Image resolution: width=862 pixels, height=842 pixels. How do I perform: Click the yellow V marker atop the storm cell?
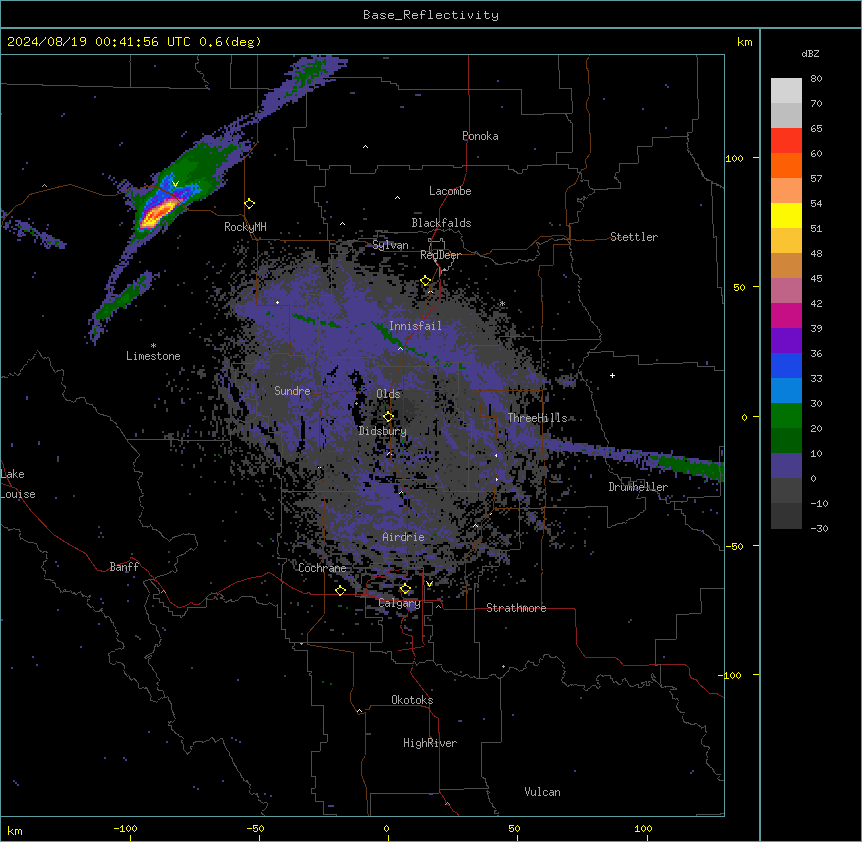click(x=175, y=184)
